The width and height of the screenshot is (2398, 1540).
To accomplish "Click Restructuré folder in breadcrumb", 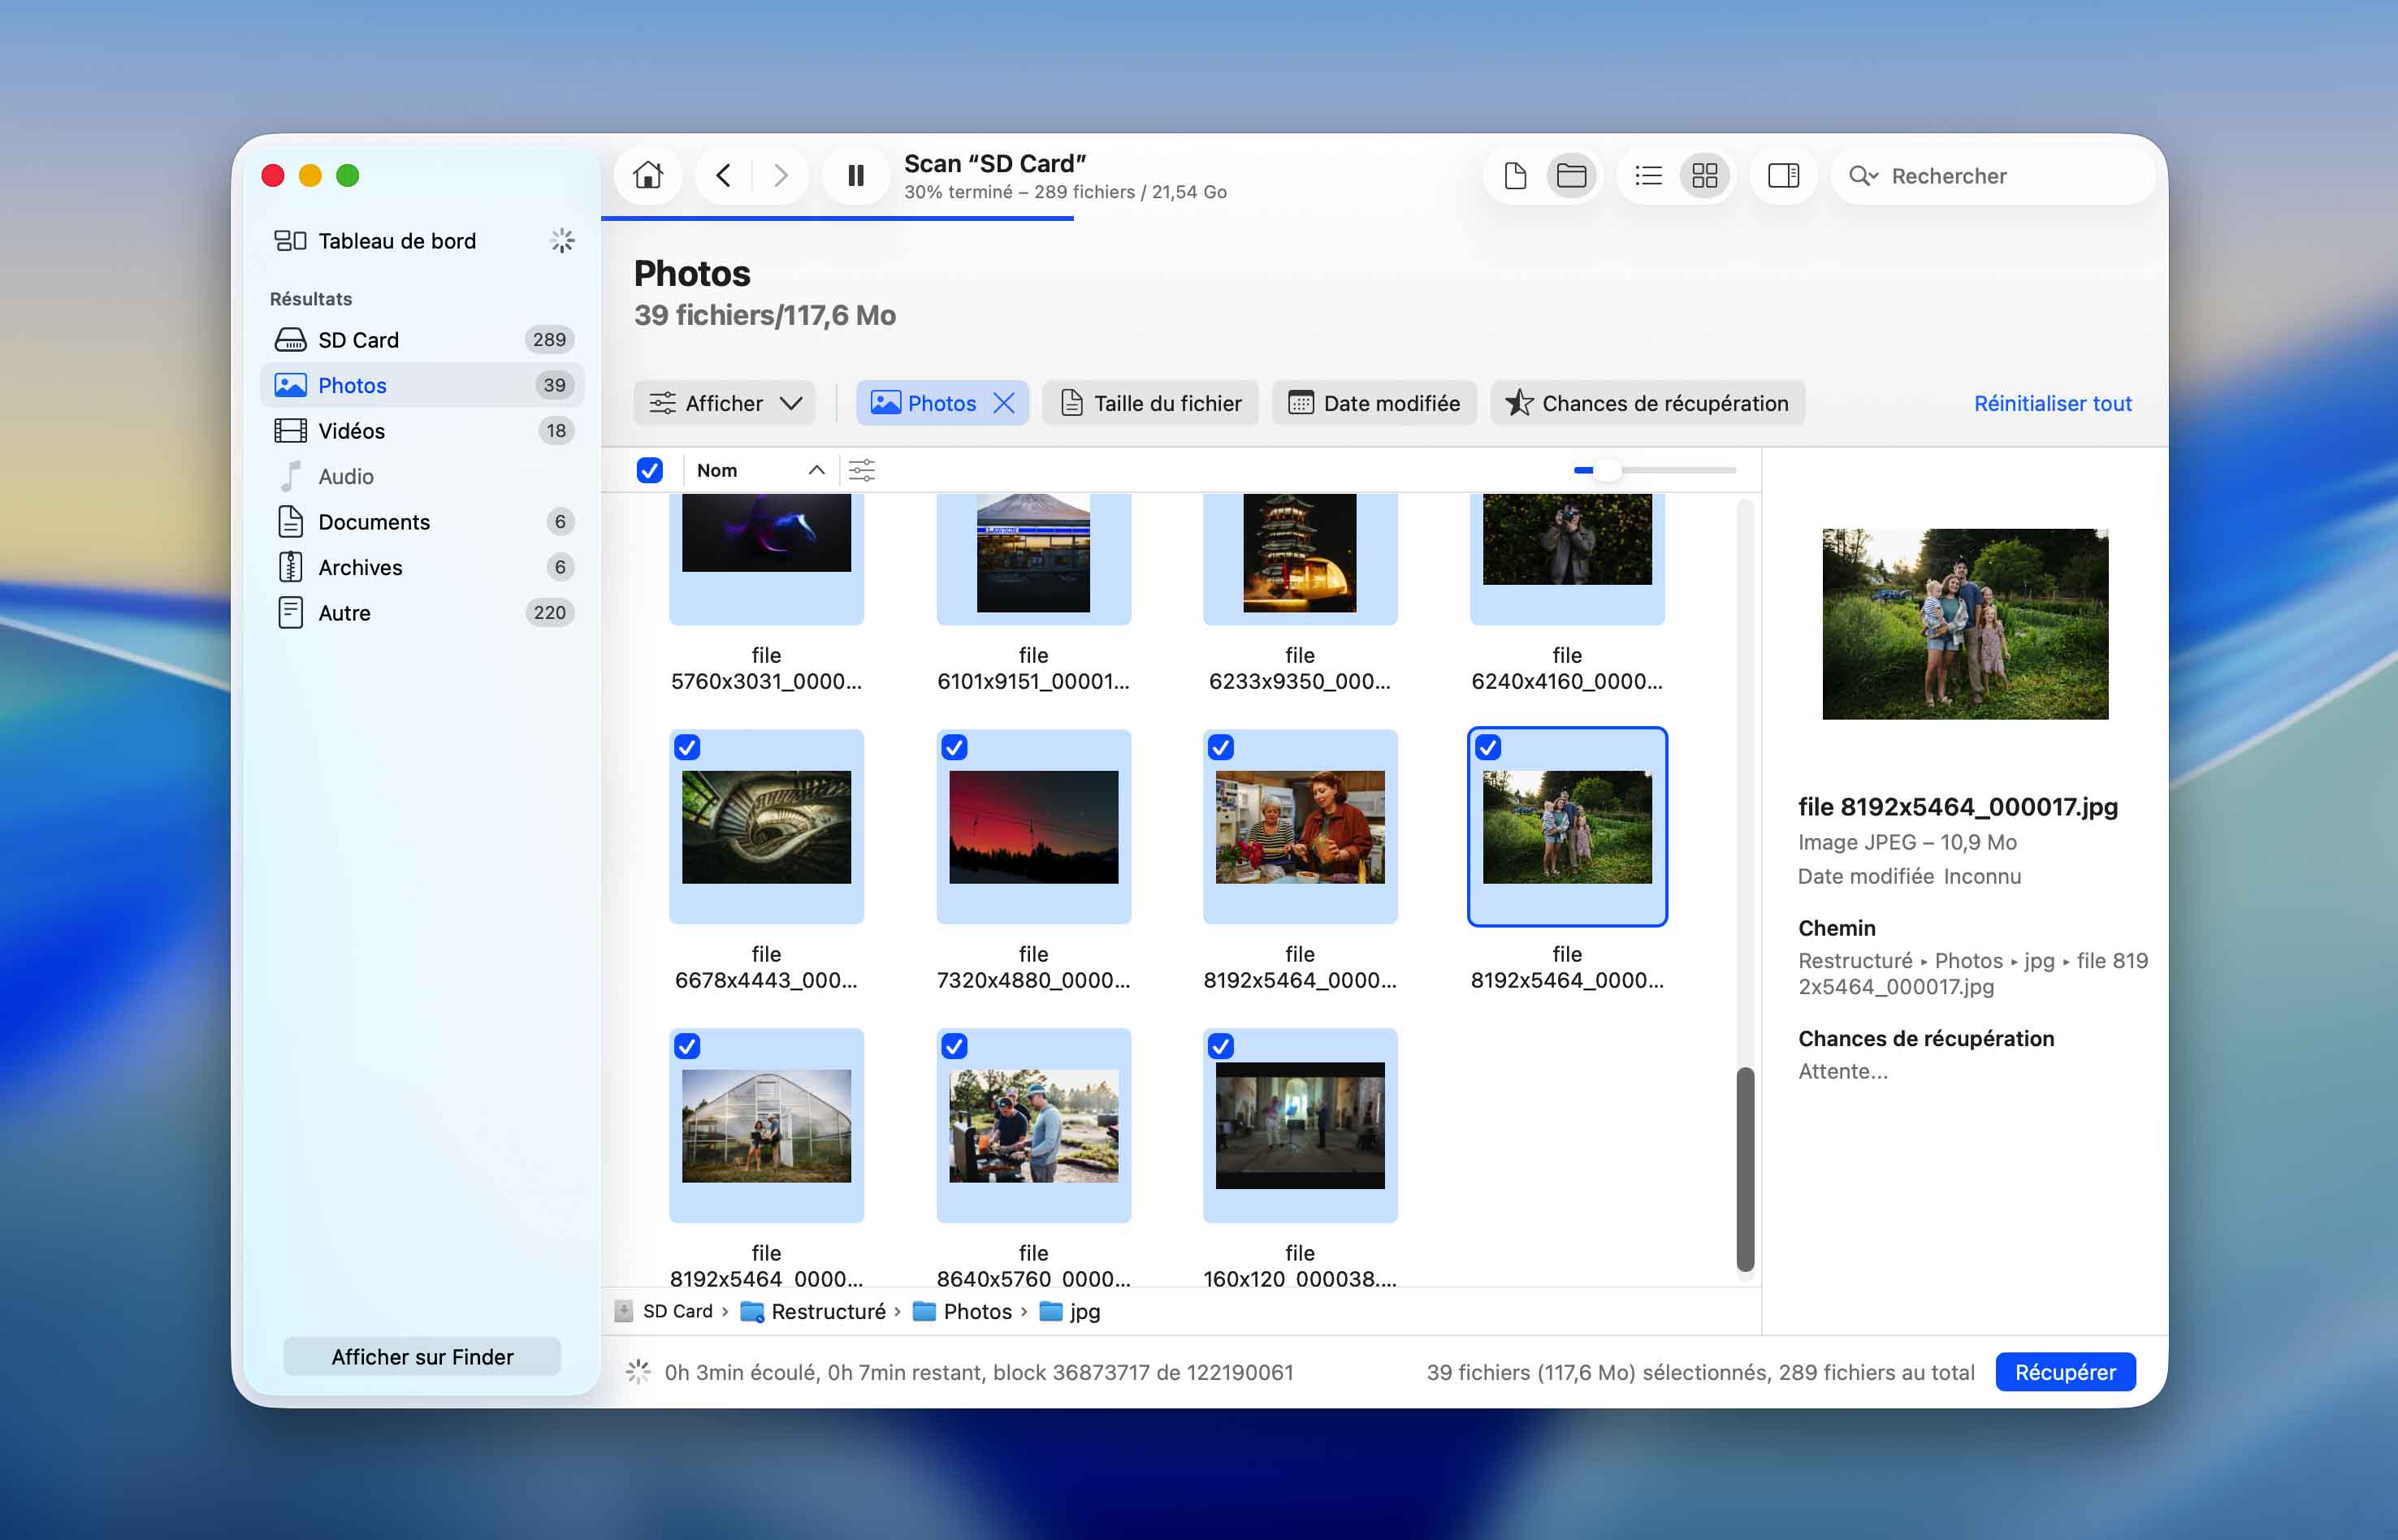I will pos(813,1312).
